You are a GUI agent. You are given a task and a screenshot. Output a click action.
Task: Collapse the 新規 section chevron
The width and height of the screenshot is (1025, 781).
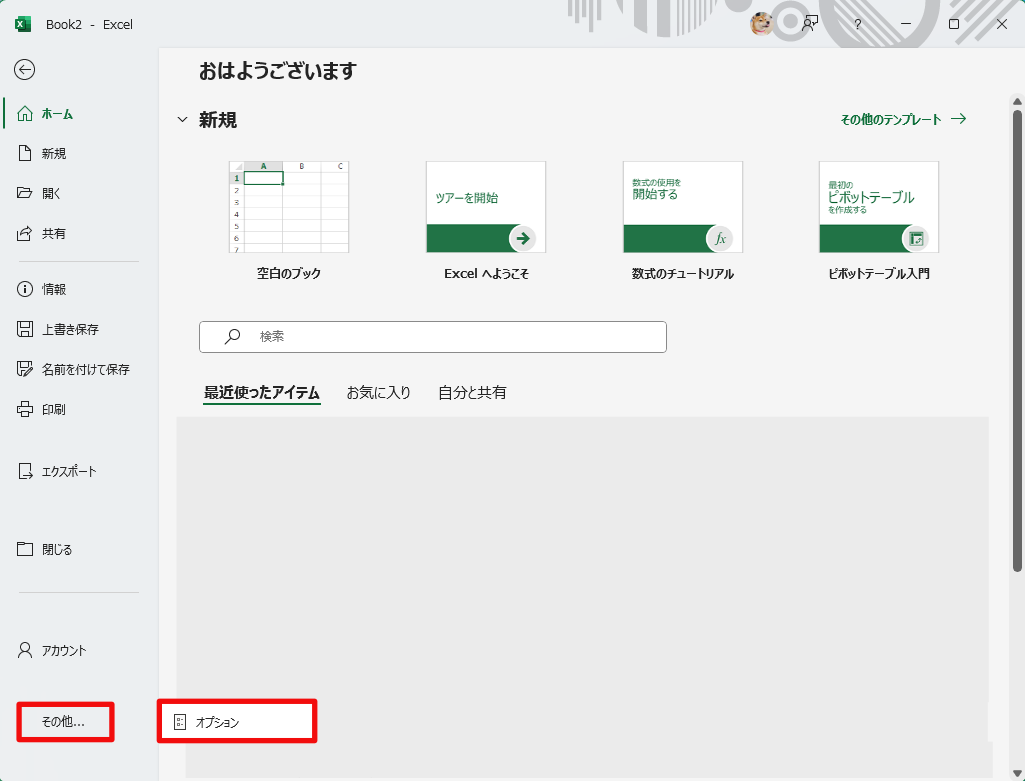coord(182,120)
